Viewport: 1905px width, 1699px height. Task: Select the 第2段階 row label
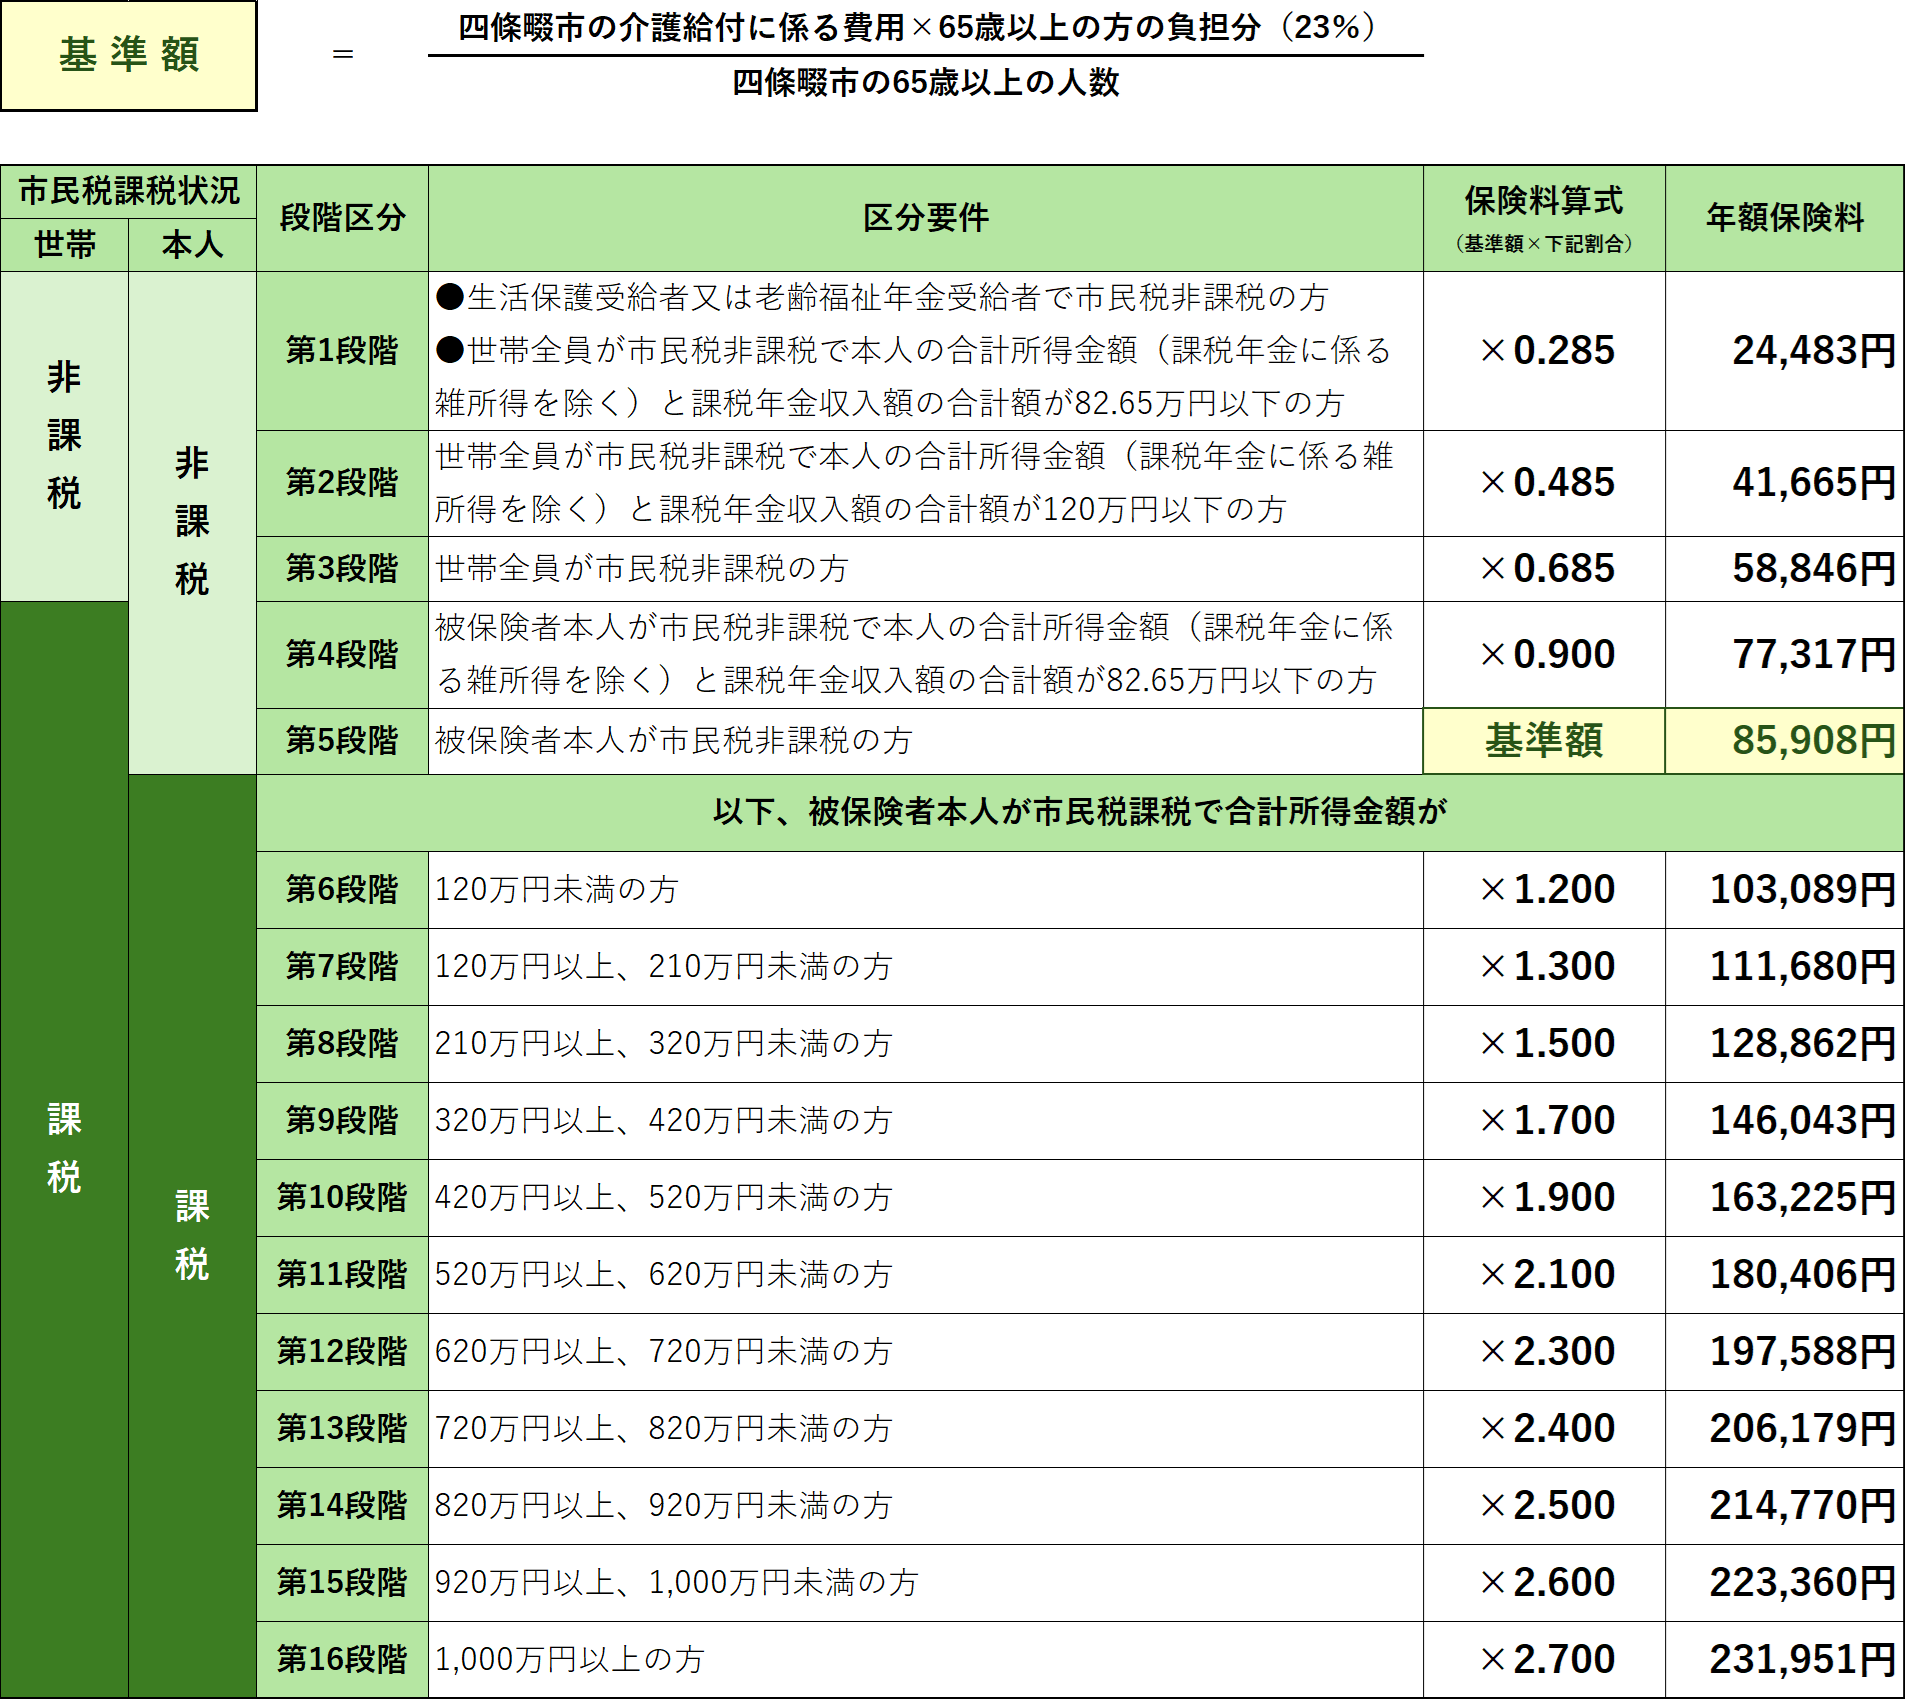tap(342, 483)
